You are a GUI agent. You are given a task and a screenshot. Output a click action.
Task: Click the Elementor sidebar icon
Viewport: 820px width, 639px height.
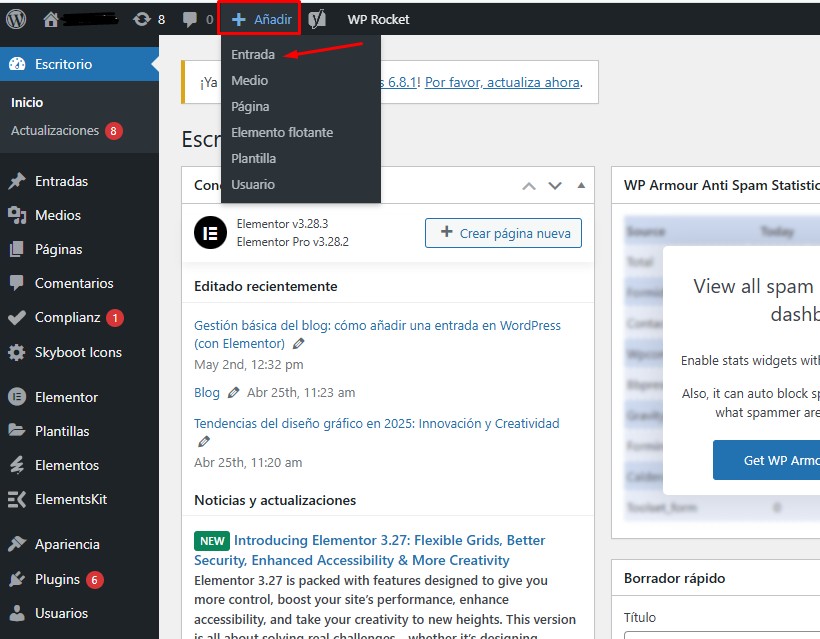(x=17, y=397)
